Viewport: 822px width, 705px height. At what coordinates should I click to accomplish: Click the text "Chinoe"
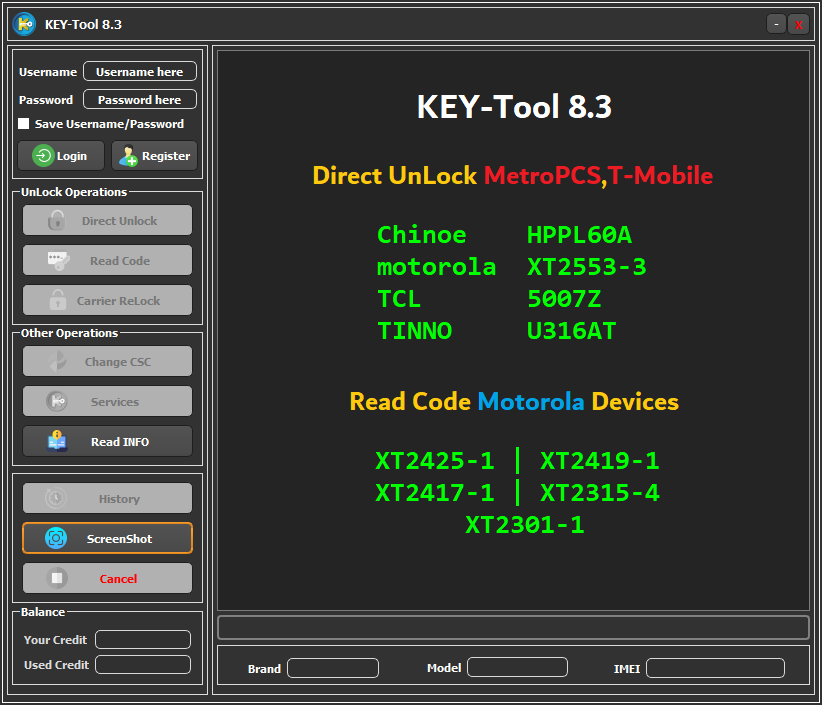point(421,235)
